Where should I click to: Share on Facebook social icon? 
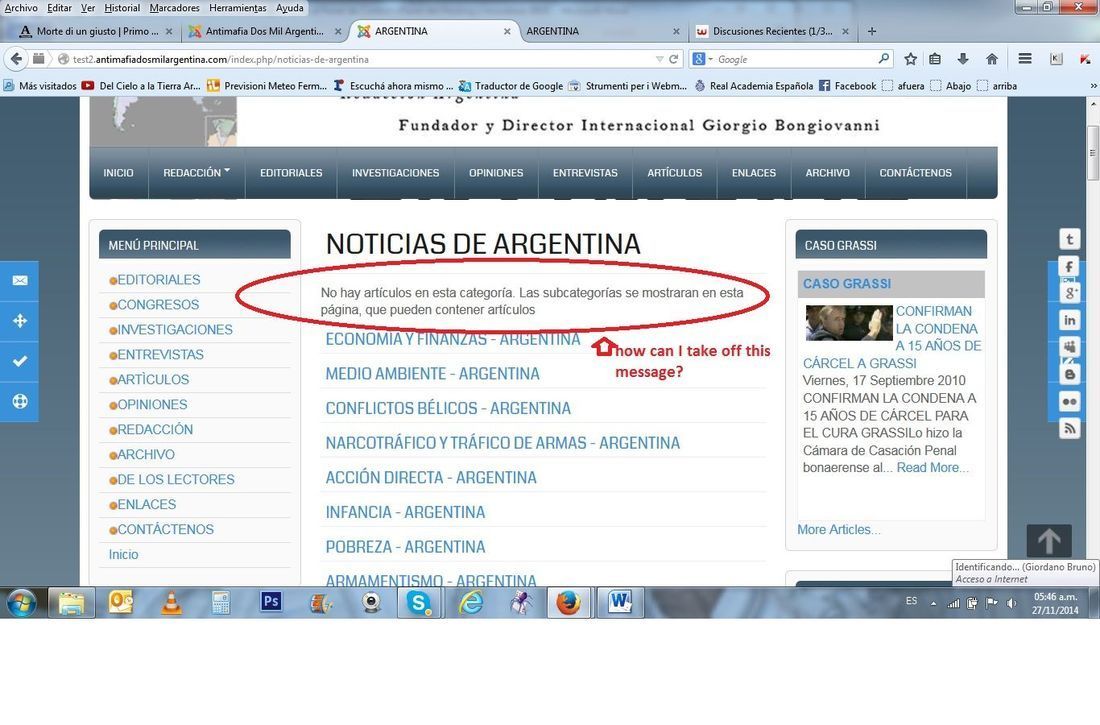(x=1069, y=266)
